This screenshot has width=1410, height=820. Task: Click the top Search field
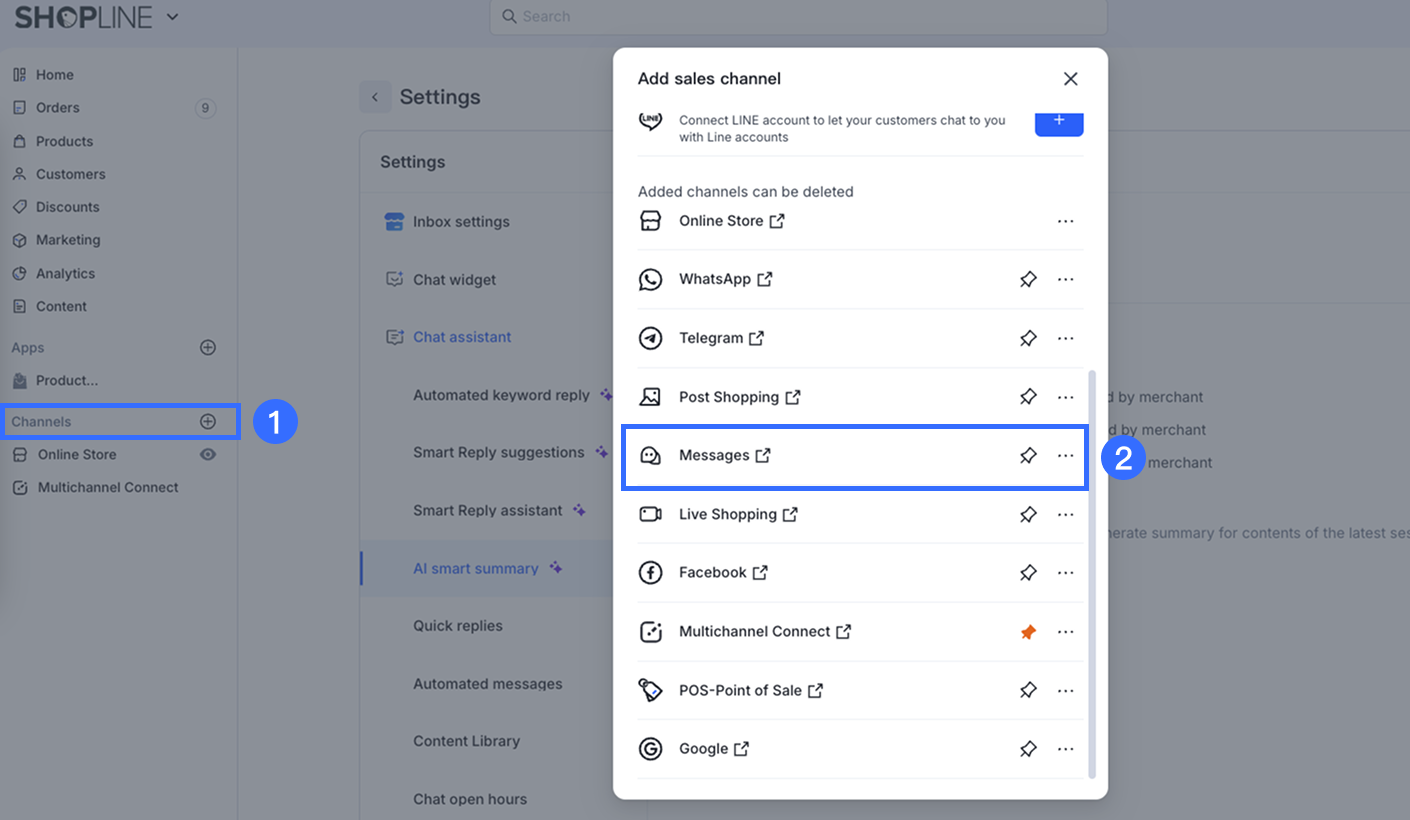[798, 17]
